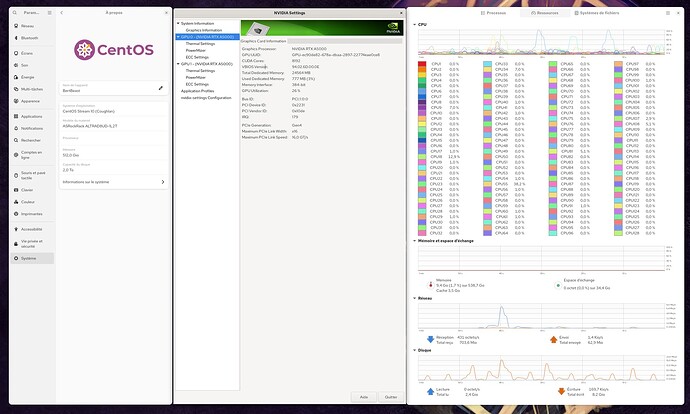Viewport: 690px width, 414px height.
Task: Select PowerMizer under GPU 0
Action: point(196,51)
